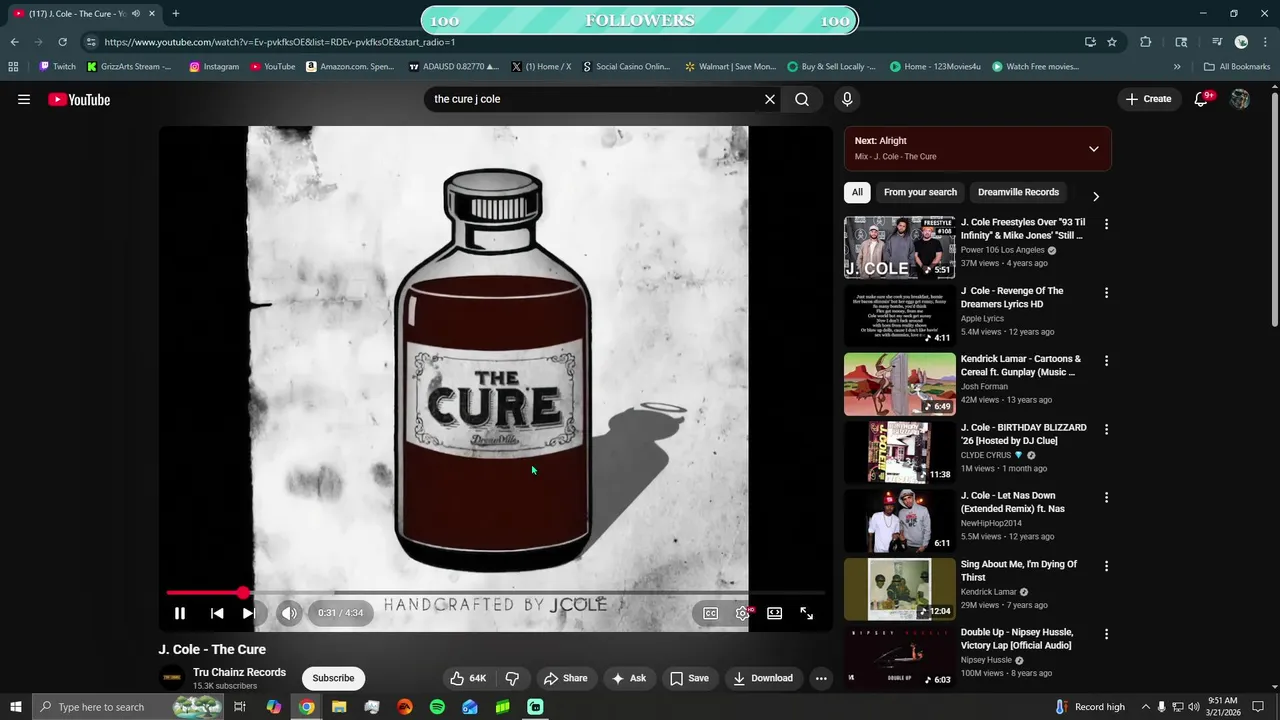Open the account avatar menu
1280x720 pixels.
tap(1240, 99)
